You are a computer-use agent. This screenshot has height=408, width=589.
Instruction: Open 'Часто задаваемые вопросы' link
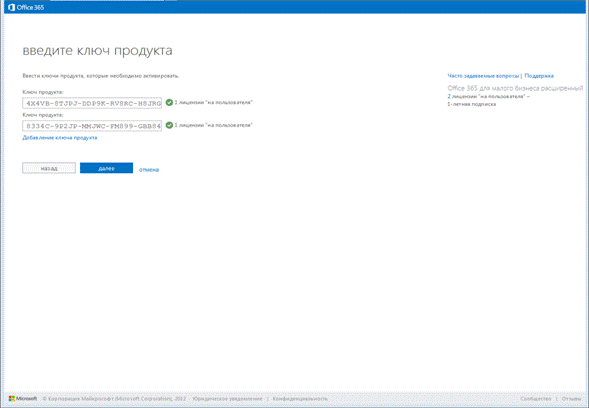point(483,76)
